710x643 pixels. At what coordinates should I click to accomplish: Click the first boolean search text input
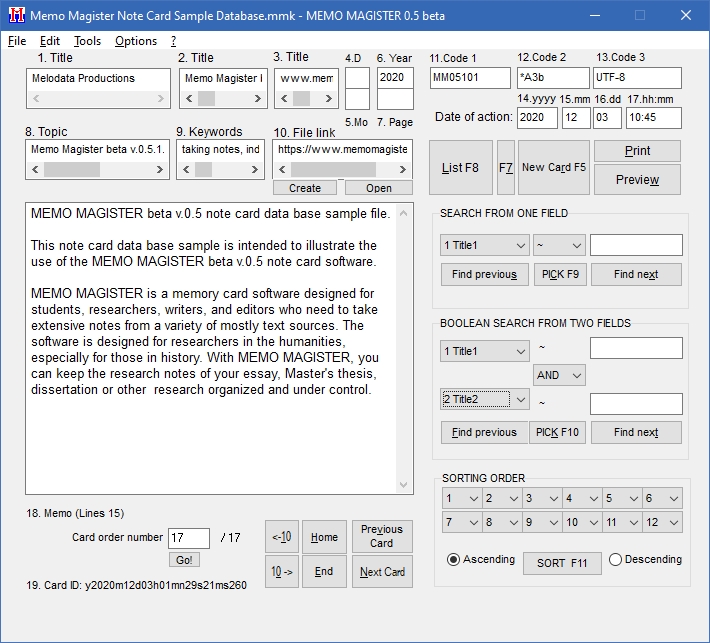click(x=636, y=348)
